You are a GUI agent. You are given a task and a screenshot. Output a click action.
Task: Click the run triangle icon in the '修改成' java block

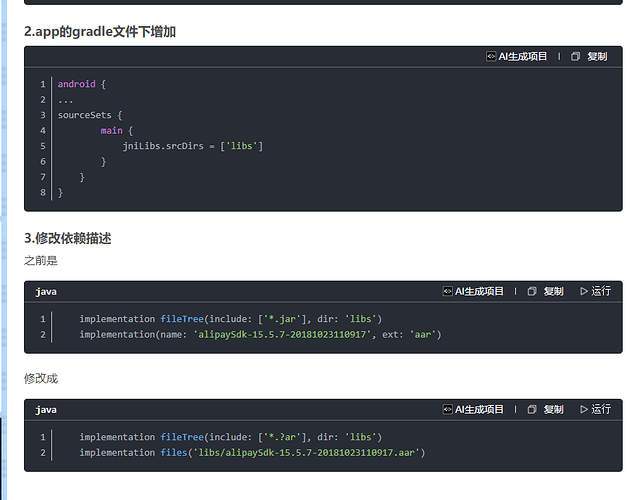pyautogui.click(x=583, y=409)
